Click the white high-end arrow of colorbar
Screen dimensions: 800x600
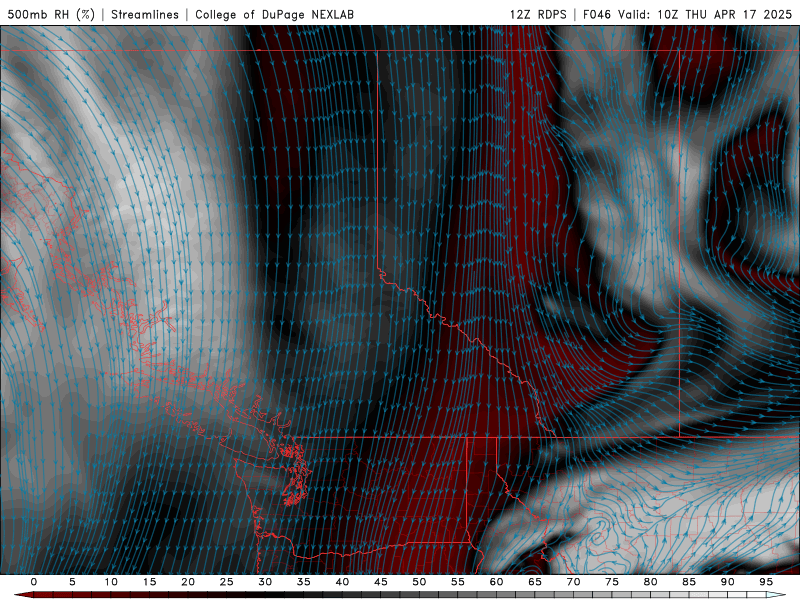[776, 595]
